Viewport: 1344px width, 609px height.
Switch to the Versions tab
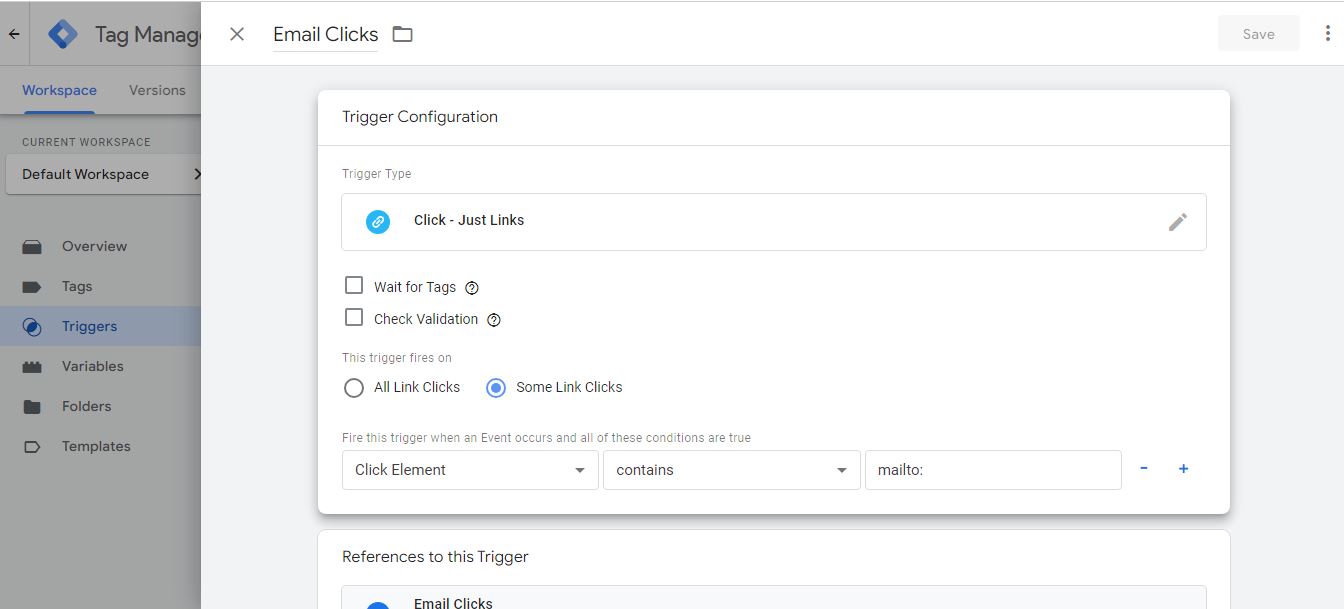point(157,90)
